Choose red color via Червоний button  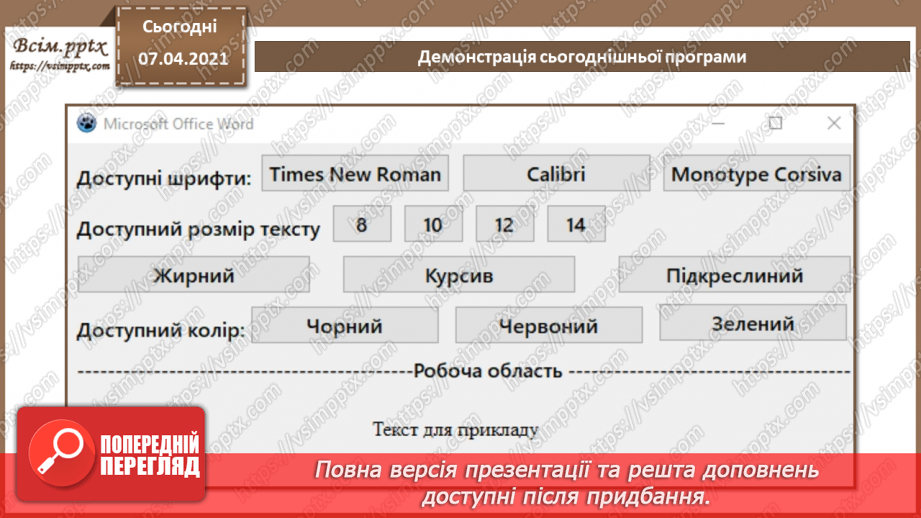pyautogui.click(x=549, y=325)
